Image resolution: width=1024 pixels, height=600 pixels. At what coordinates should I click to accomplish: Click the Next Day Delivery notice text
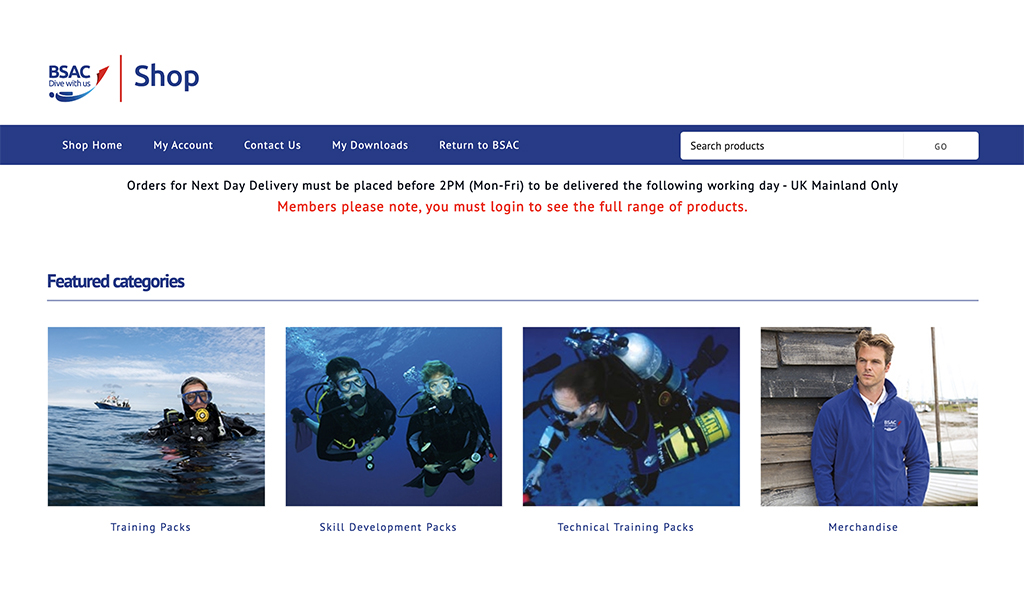pos(512,185)
